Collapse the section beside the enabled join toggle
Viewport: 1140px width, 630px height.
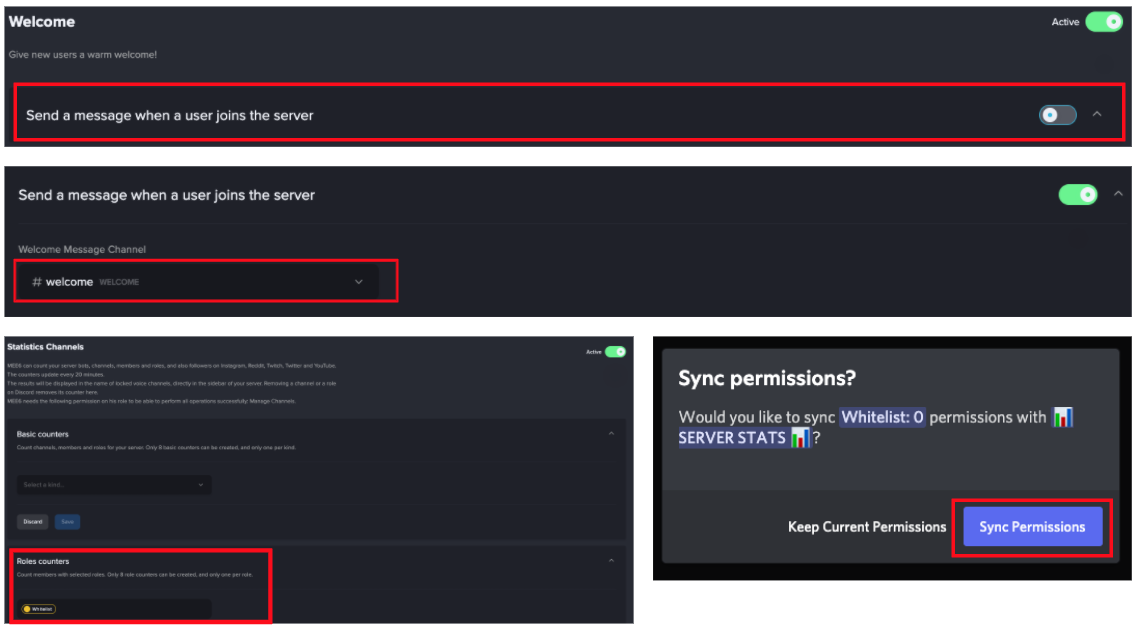point(1118,194)
